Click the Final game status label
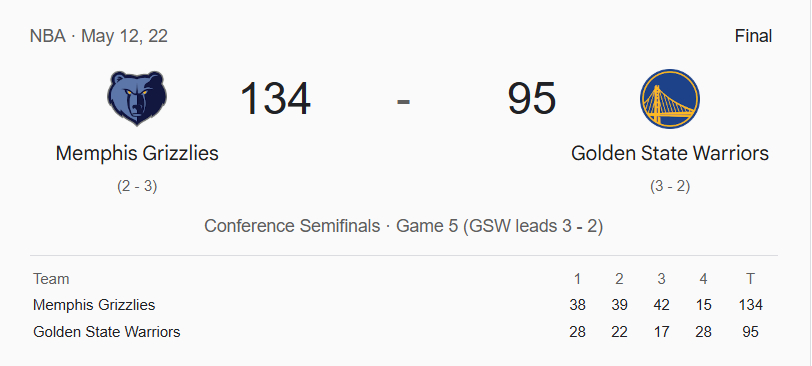 (x=753, y=36)
